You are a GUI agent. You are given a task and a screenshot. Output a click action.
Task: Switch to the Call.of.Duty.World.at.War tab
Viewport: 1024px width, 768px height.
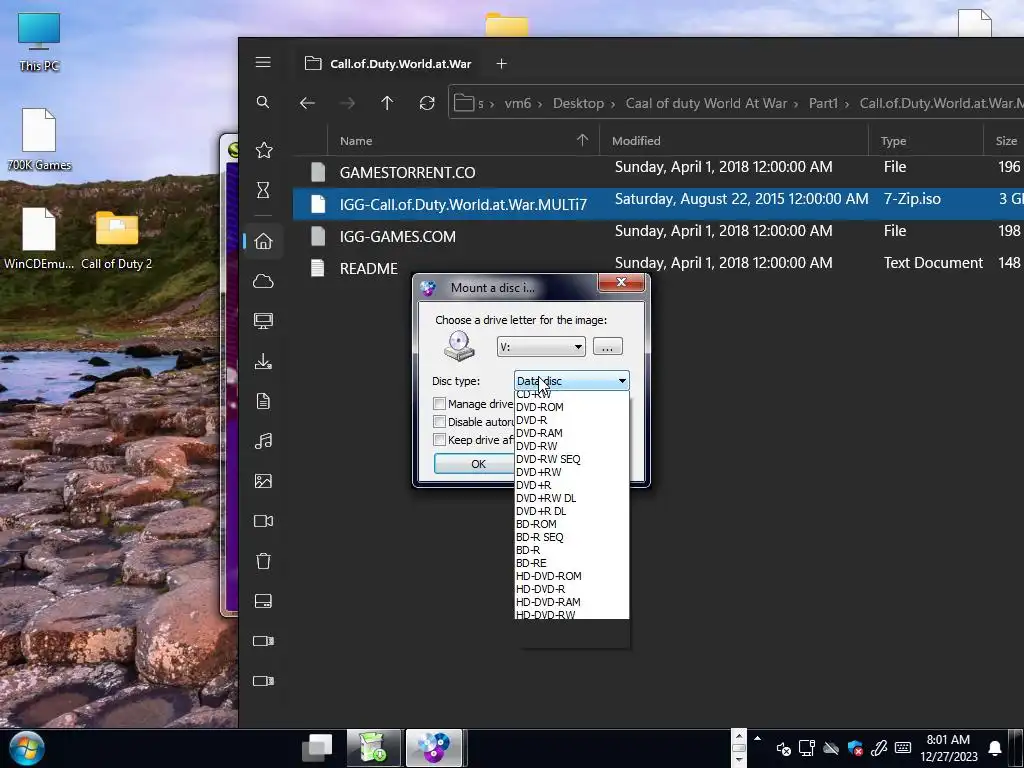[x=389, y=63]
